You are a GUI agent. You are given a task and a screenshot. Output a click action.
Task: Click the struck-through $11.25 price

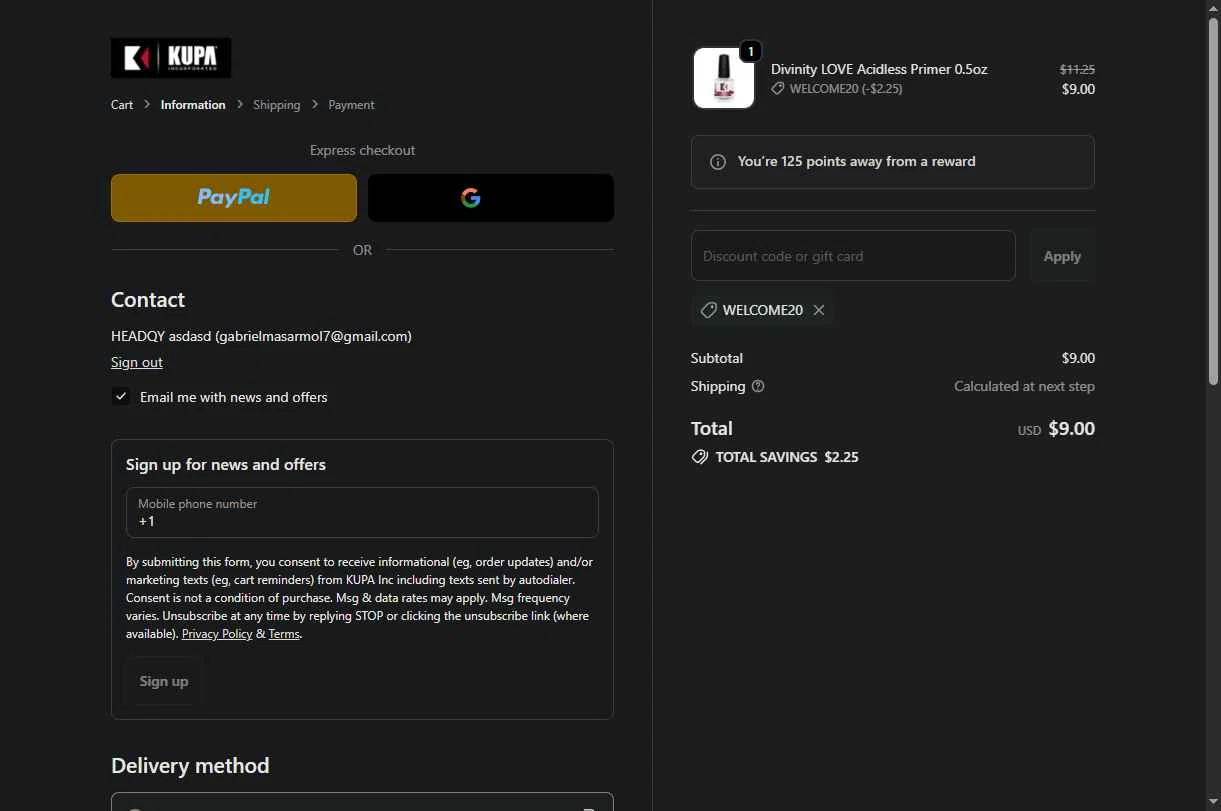click(x=1077, y=70)
